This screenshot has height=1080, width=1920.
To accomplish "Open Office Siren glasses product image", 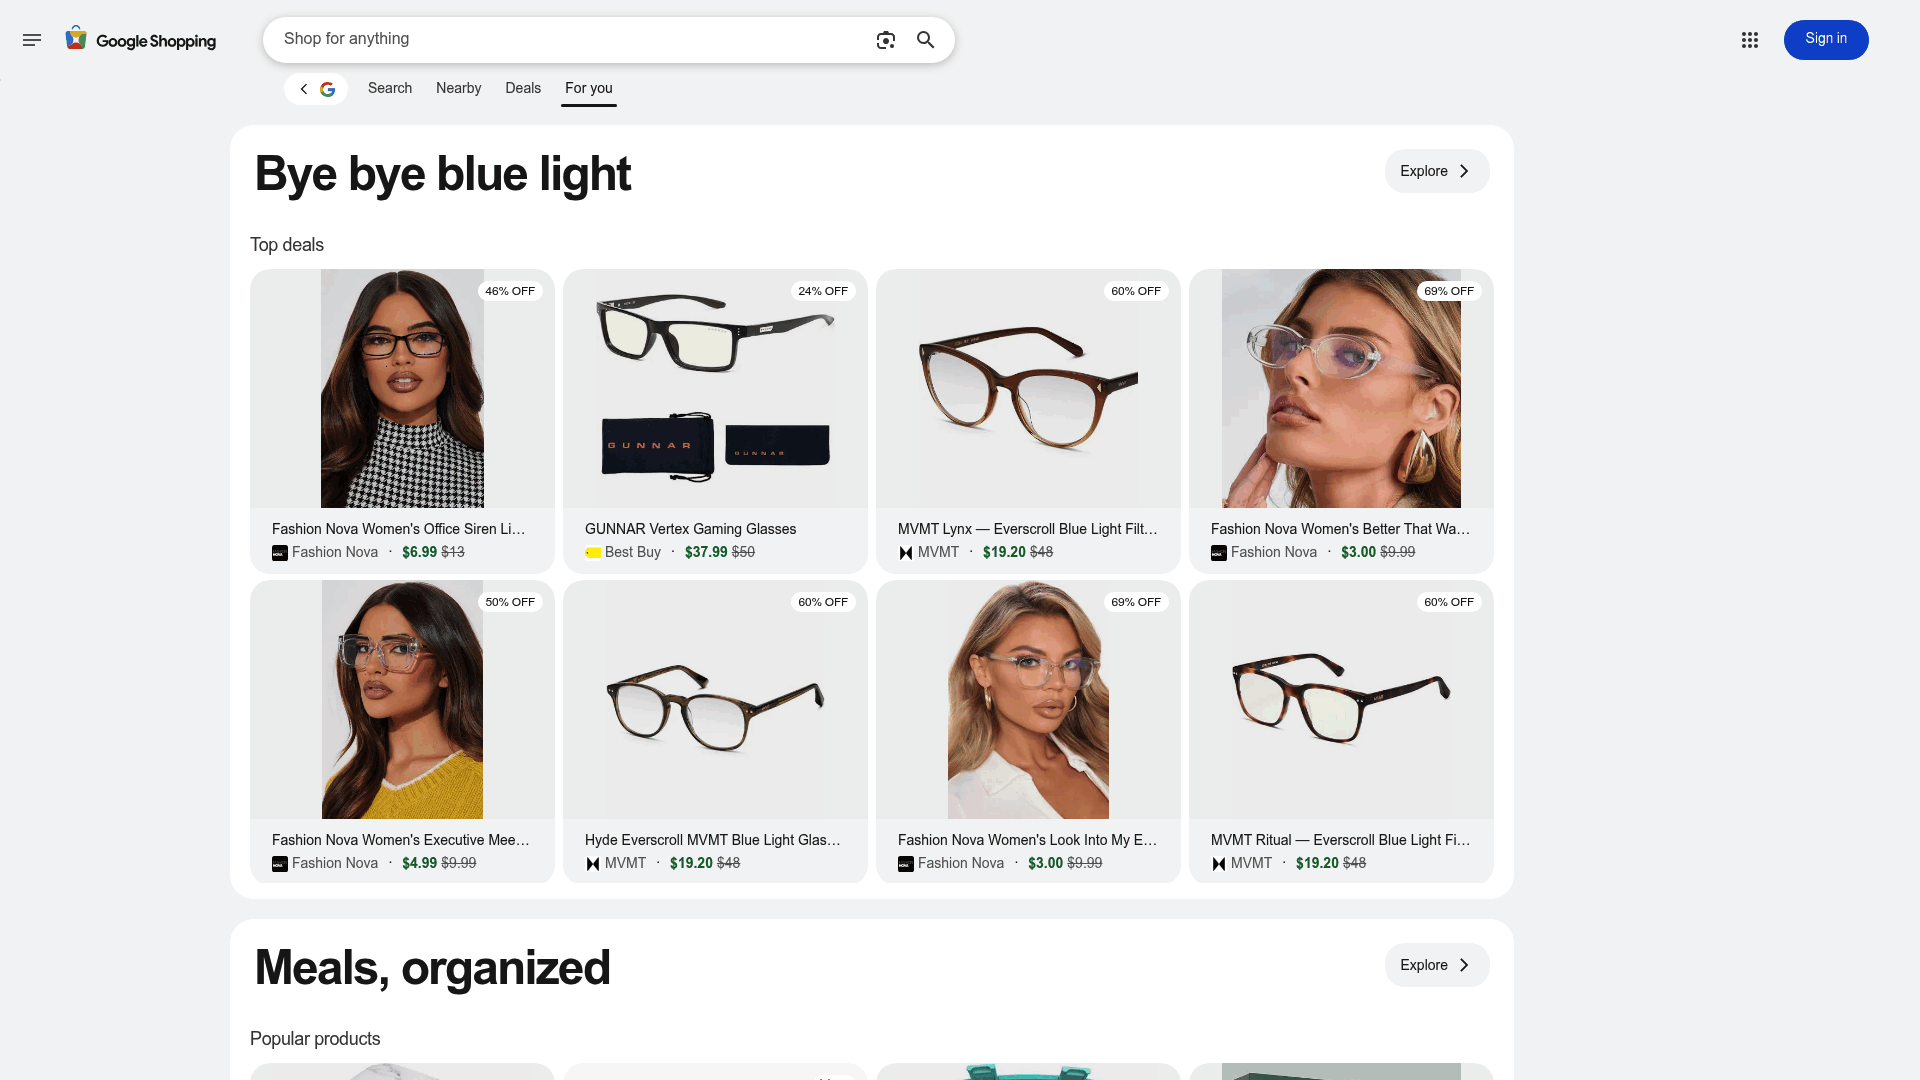I will (x=402, y=388).
